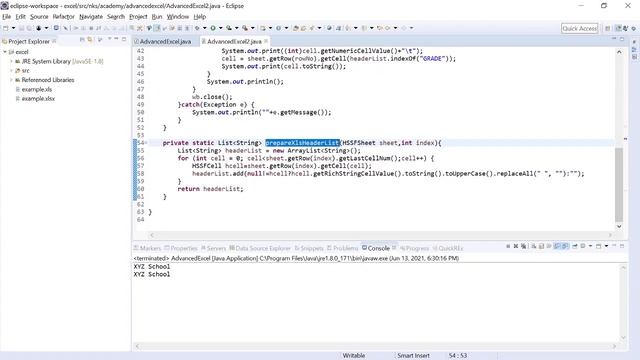Click the Debug bug icon
640x360 pixels.
click(197, 28)
